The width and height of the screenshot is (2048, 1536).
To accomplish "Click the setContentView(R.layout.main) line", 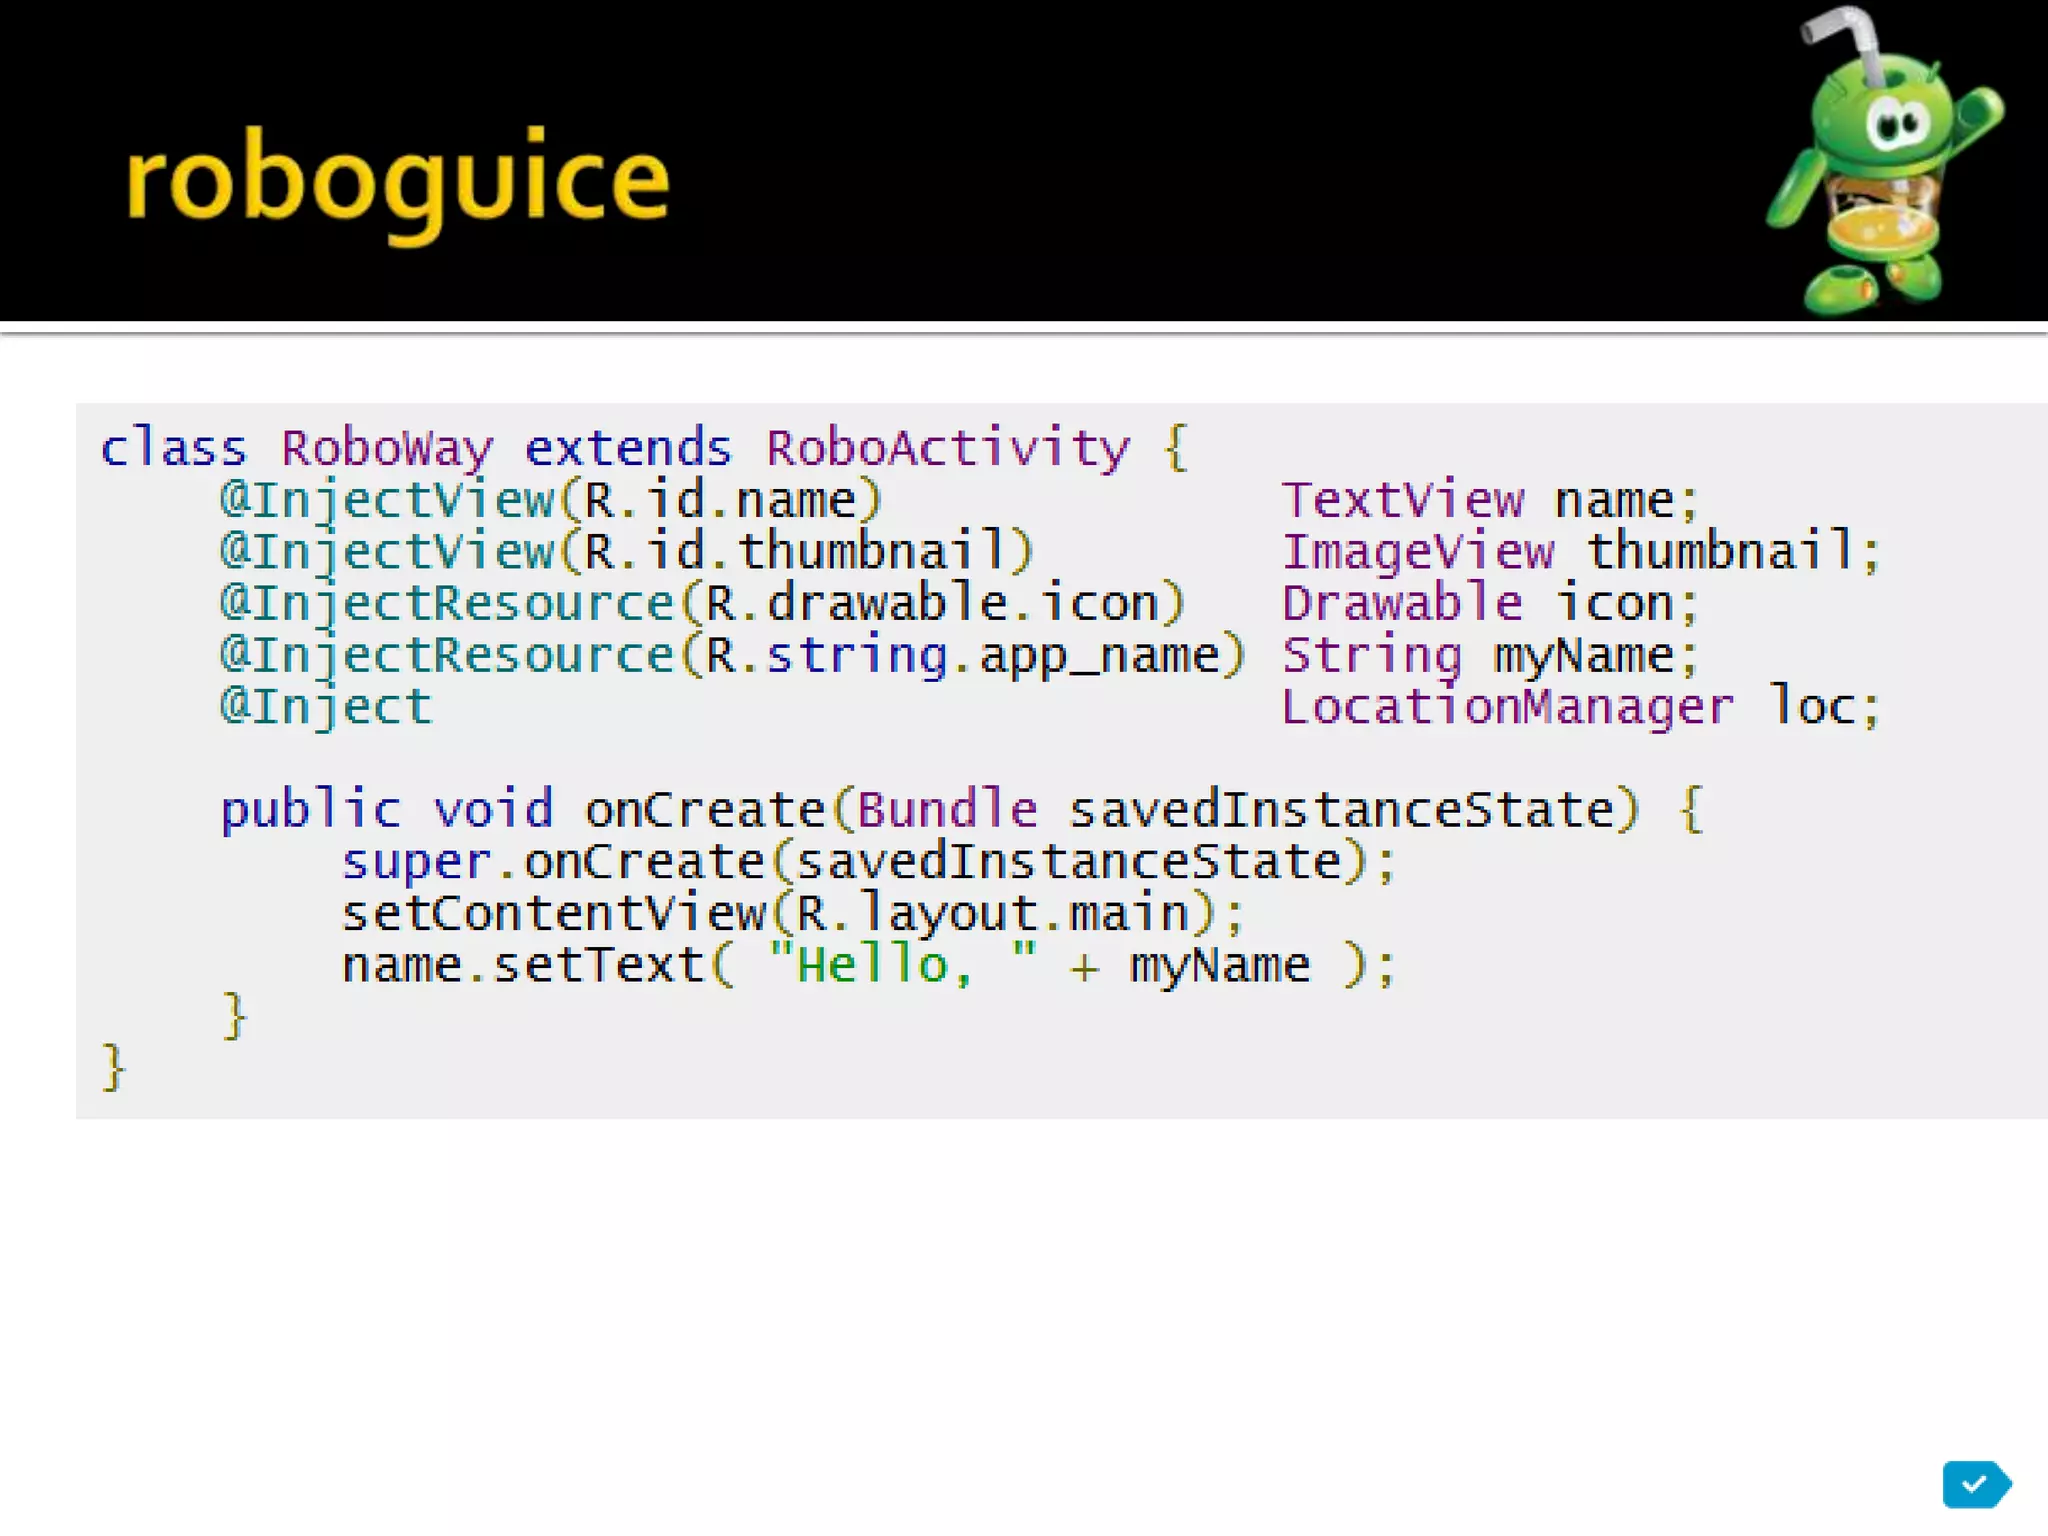I will 792,914.
